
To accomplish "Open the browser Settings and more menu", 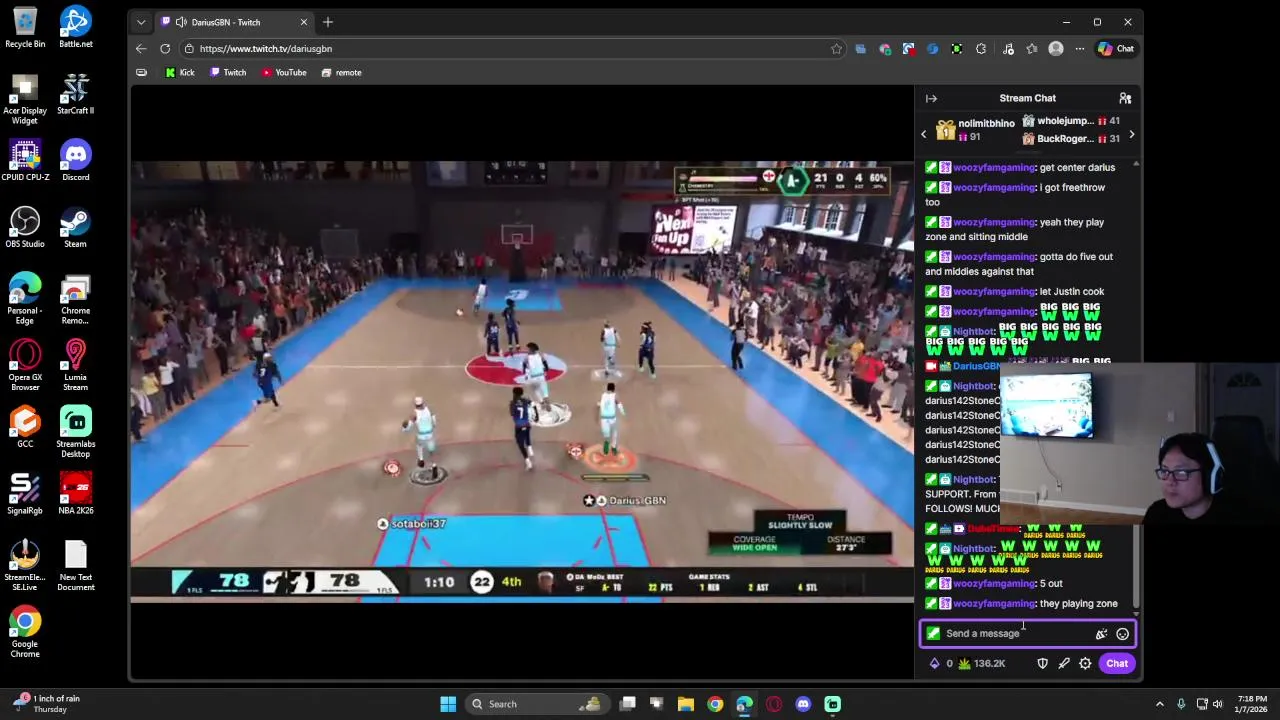I will (x=1079, y=49).
